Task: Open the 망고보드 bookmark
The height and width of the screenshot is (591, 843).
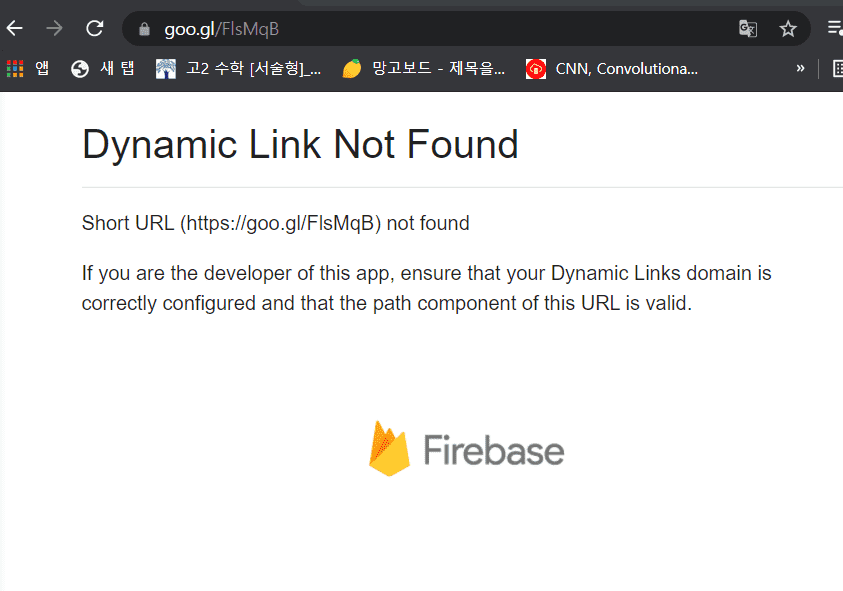Action: click(424, 69)
